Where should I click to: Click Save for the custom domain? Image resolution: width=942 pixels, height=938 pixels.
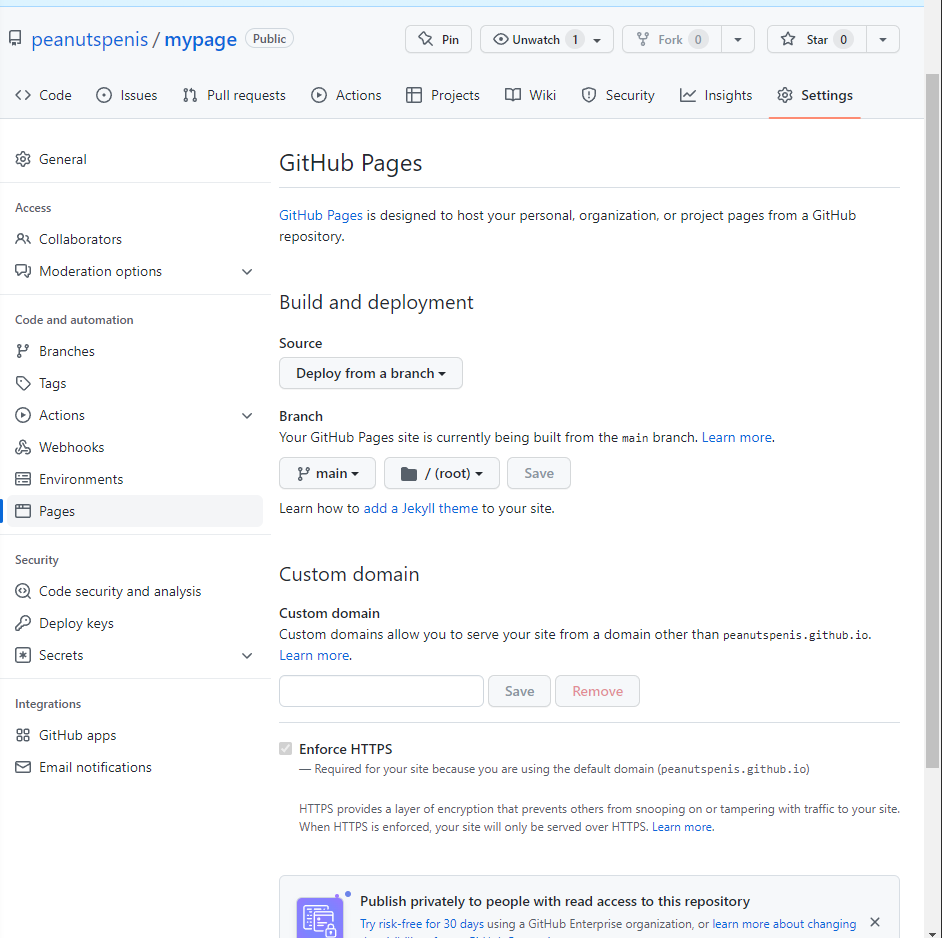tap(519, 691)
